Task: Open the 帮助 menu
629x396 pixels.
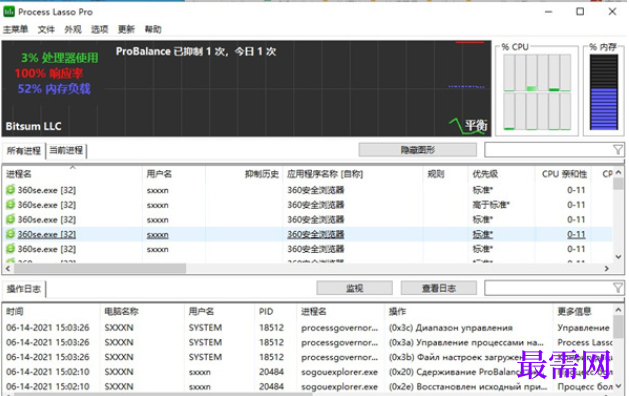Action: coord(153,29)
